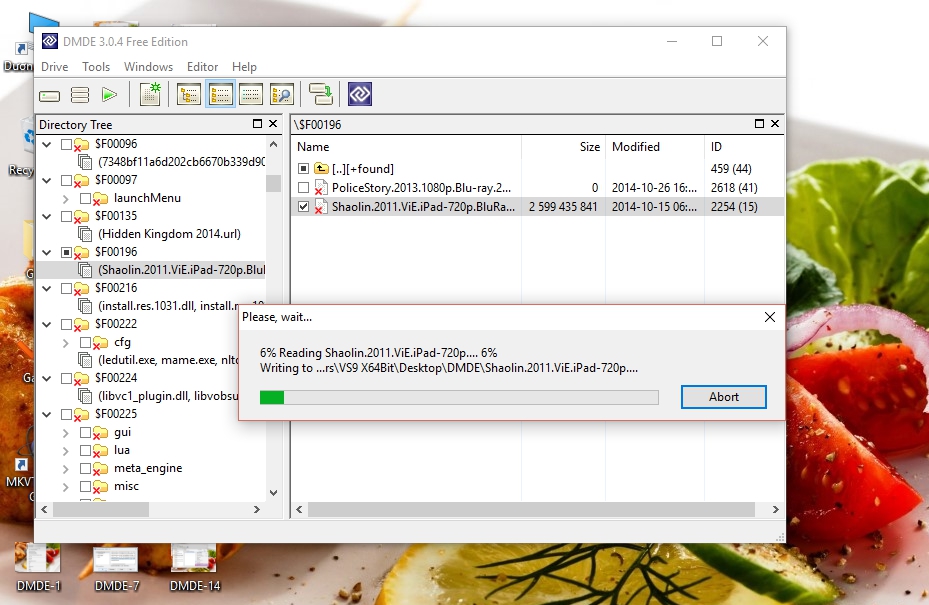The height and width of the screenshot is (605, 929).
Task: Open the Tools menu
Action: [x=96, y=67]
